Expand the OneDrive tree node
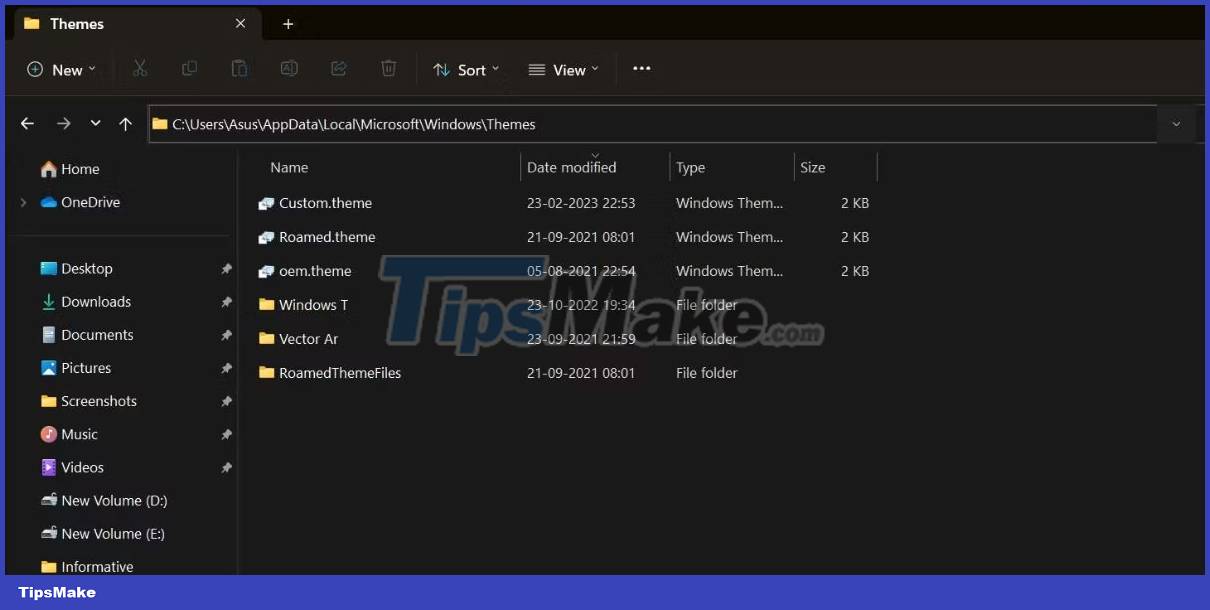The height and width of the screenshot is (610, 1210). click(22, 202)
